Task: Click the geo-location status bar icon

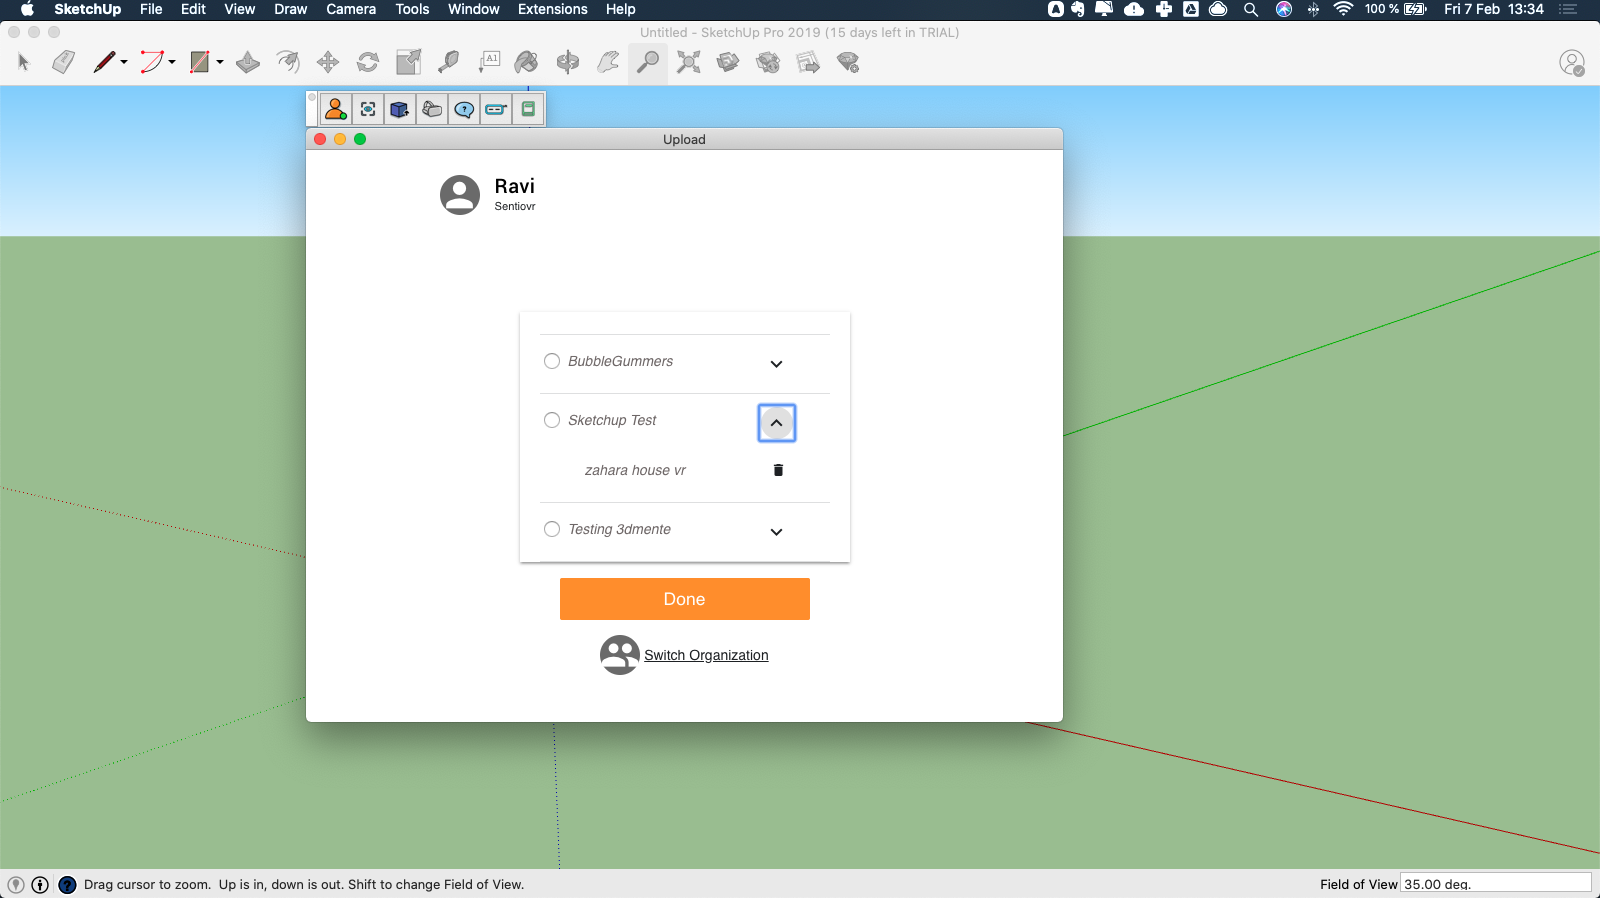Action: pos(16,884)
